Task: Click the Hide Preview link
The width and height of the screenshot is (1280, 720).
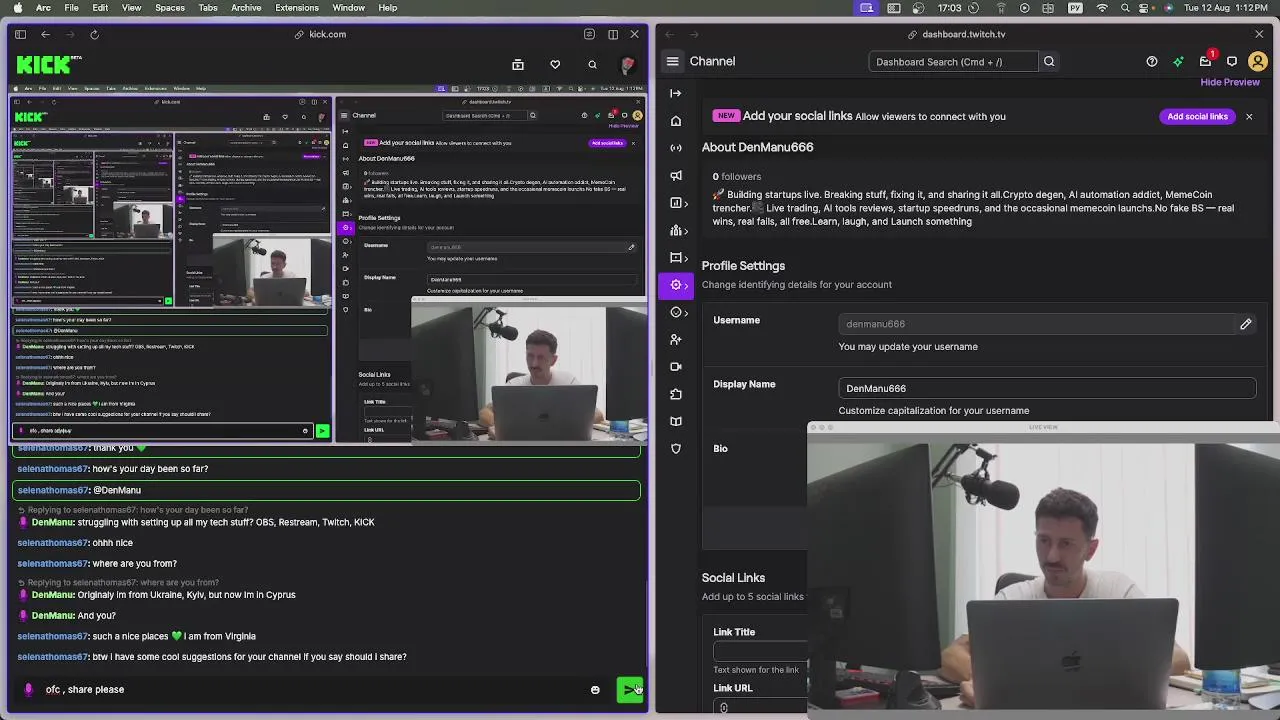Action: tap(1230, 82)
